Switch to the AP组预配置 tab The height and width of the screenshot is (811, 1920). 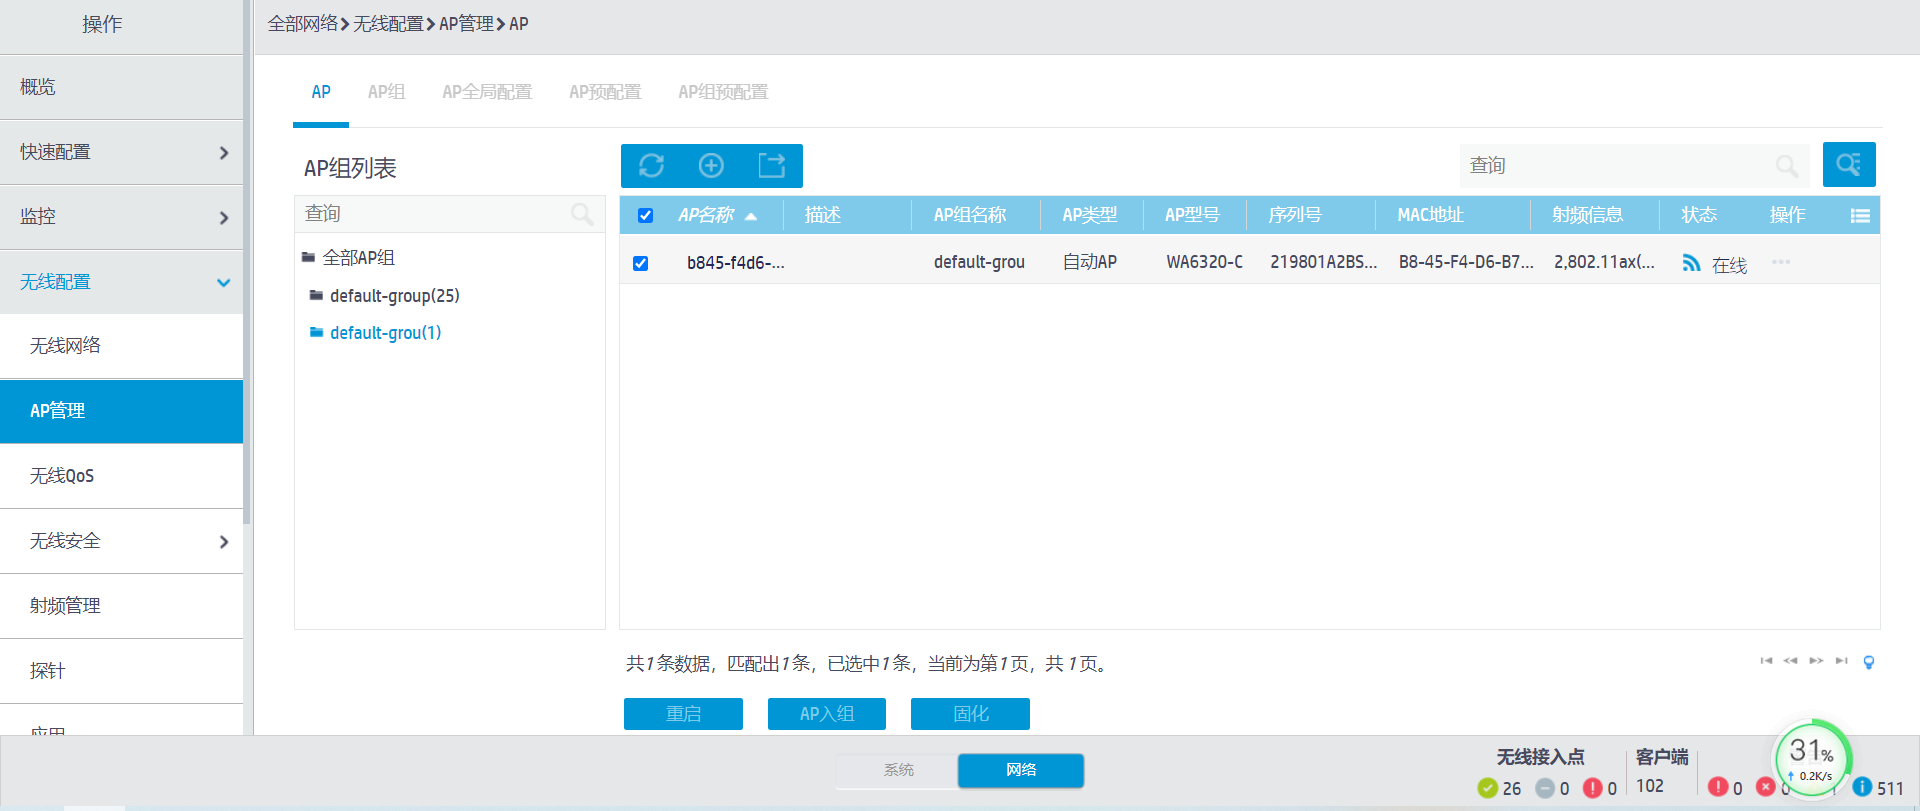click(723, 92)
